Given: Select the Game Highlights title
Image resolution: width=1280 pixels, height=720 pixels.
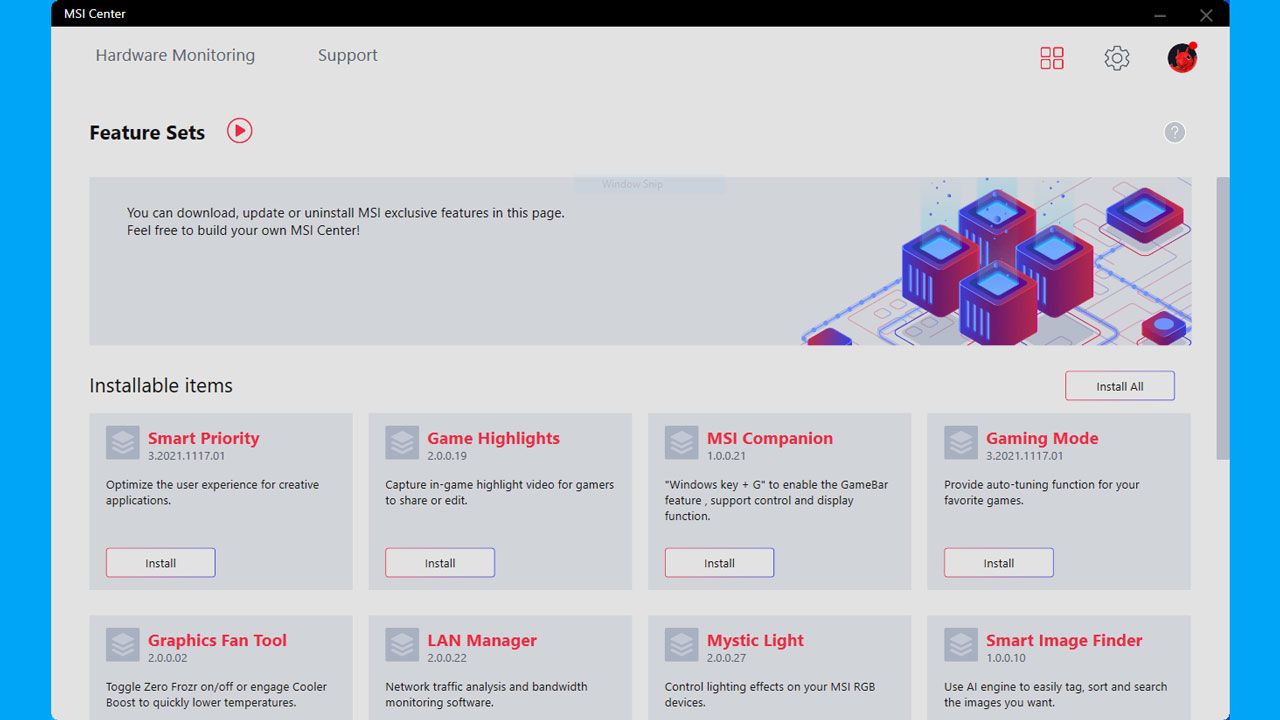Looking at the screenshot, I should (x=493, y=438).
